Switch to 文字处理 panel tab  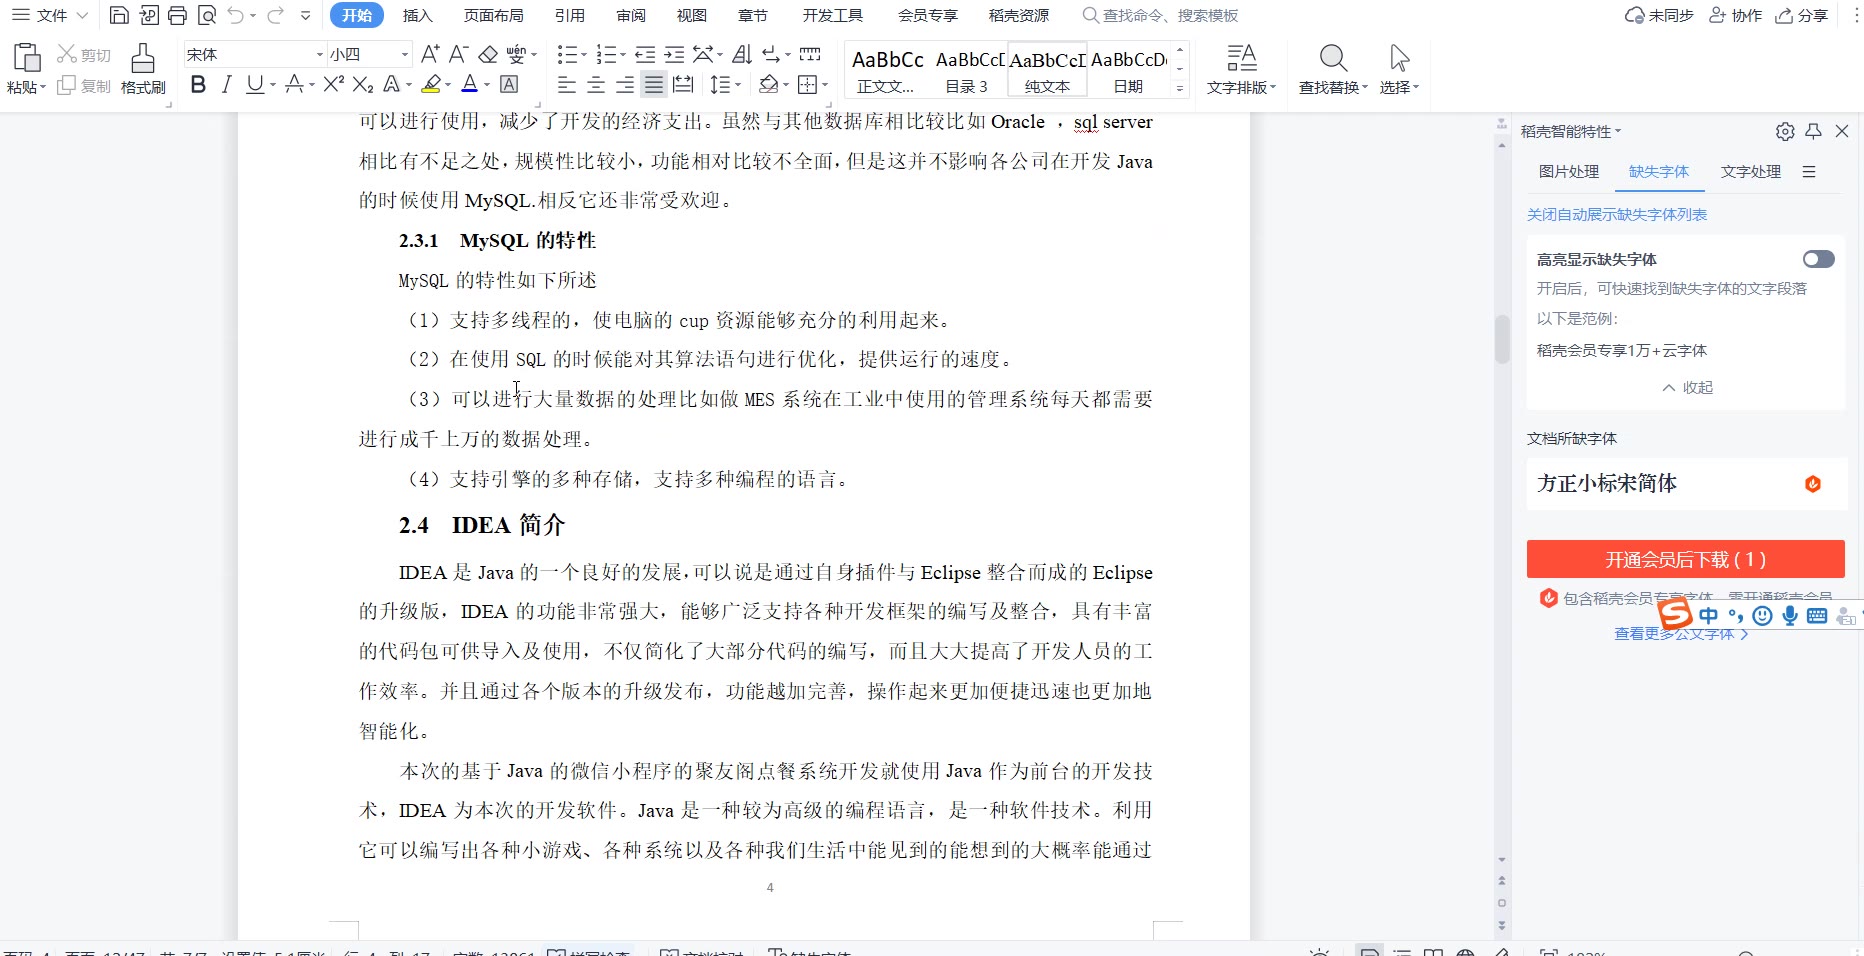point(1751,171)
